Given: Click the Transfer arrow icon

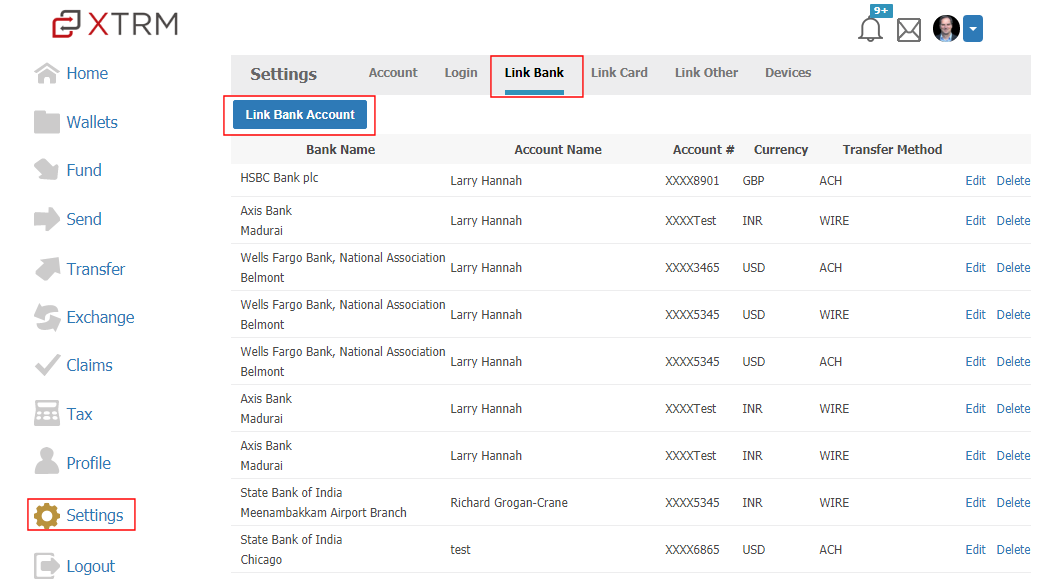Looking at the screenshot, I should coord(47,269).
